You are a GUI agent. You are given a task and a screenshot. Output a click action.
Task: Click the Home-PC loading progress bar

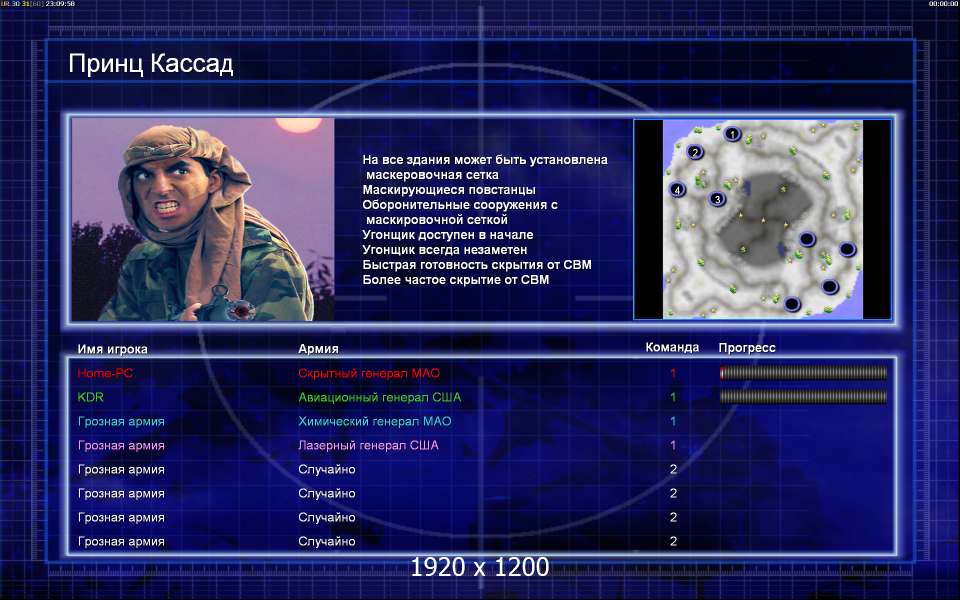(x=803, y=373)
